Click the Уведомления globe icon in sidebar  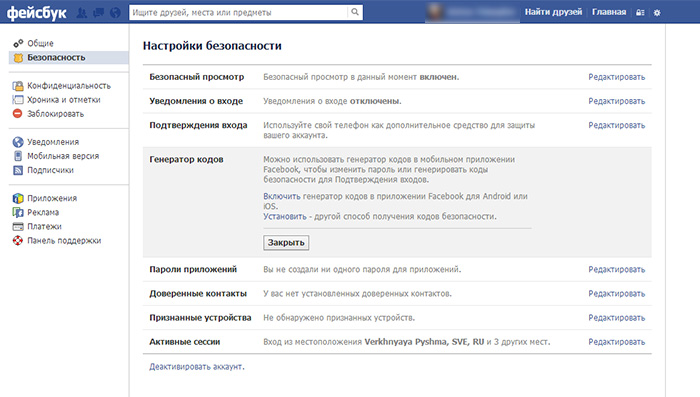pyautogui.click(x=18, y=142)
